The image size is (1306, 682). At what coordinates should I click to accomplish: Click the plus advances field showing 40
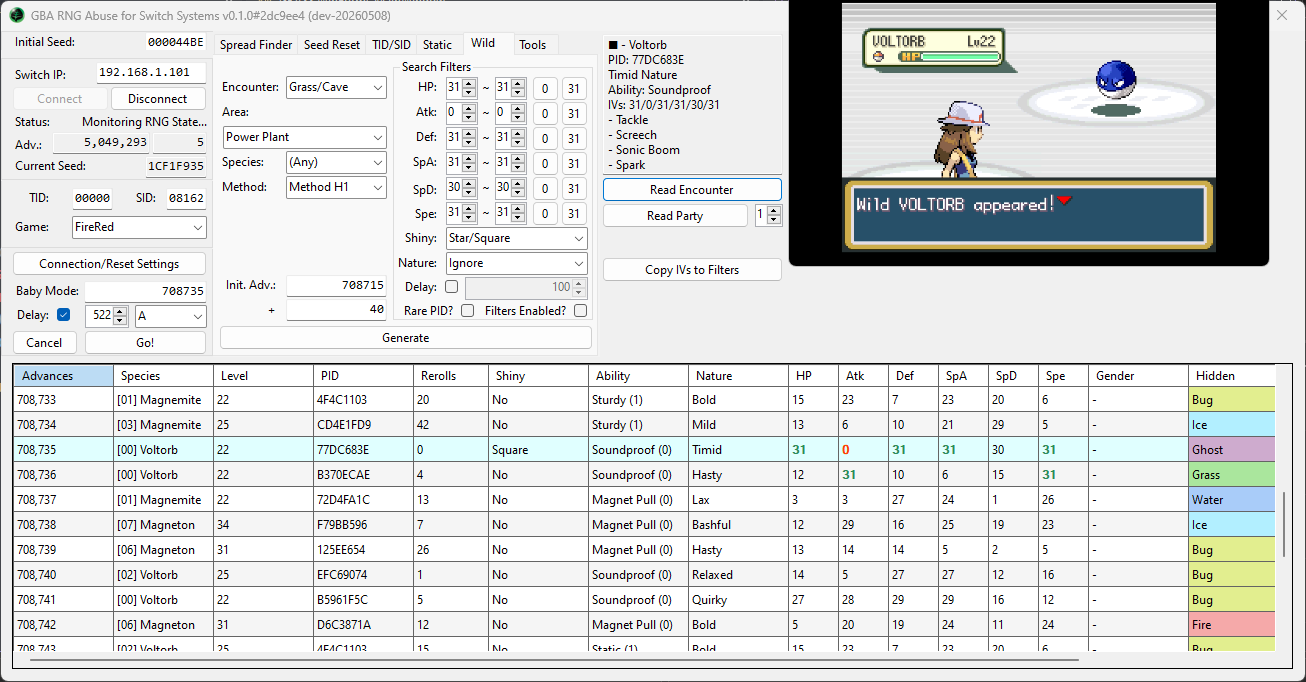[x=337, y=310]
